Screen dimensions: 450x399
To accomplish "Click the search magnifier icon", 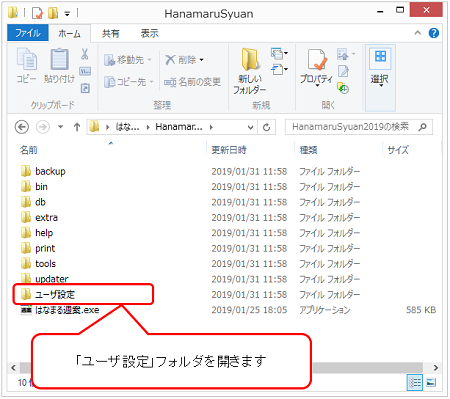I will click(x=423, y=127).
